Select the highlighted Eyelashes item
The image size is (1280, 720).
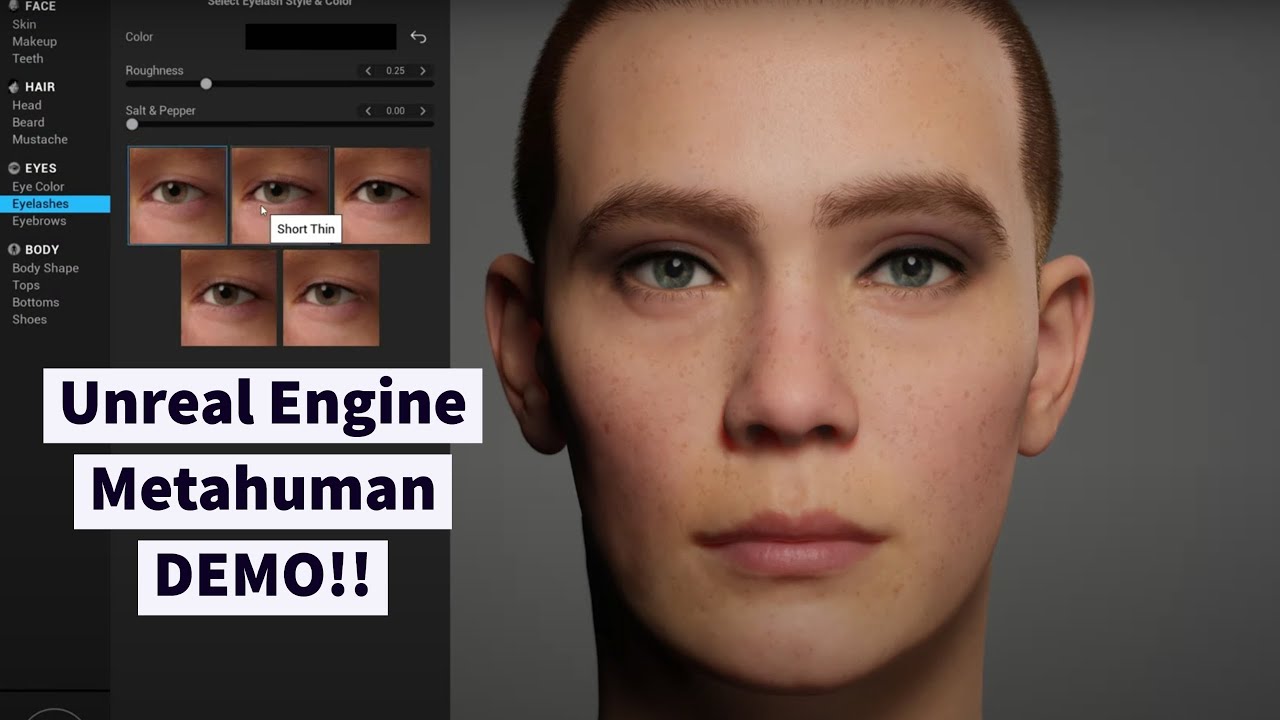55,204
